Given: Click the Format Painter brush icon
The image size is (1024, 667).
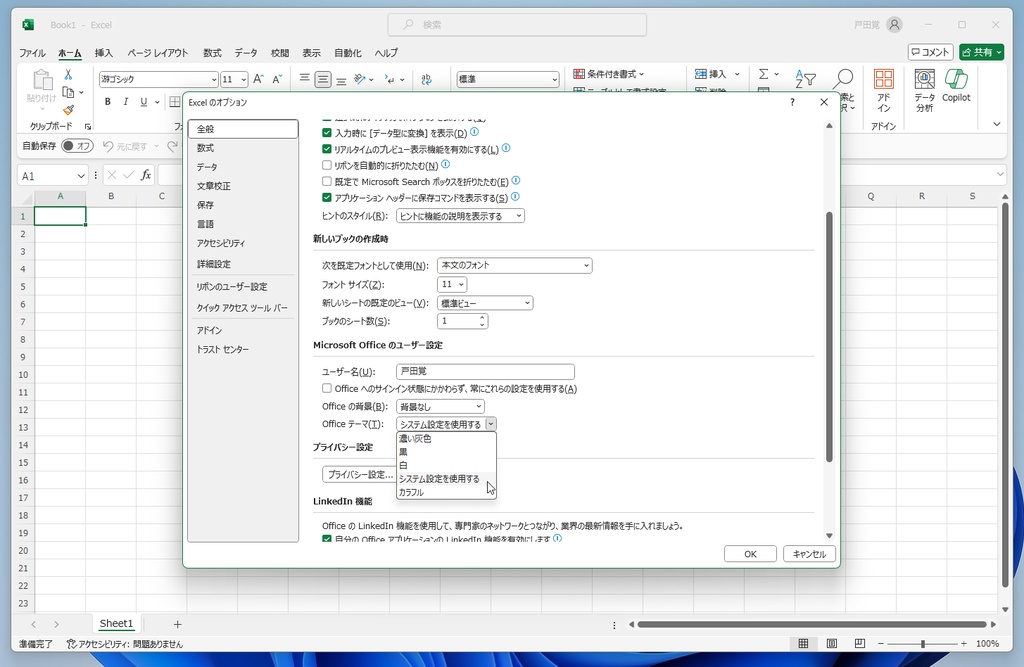Looking at the screenshot, I should [x=68, y=109].
